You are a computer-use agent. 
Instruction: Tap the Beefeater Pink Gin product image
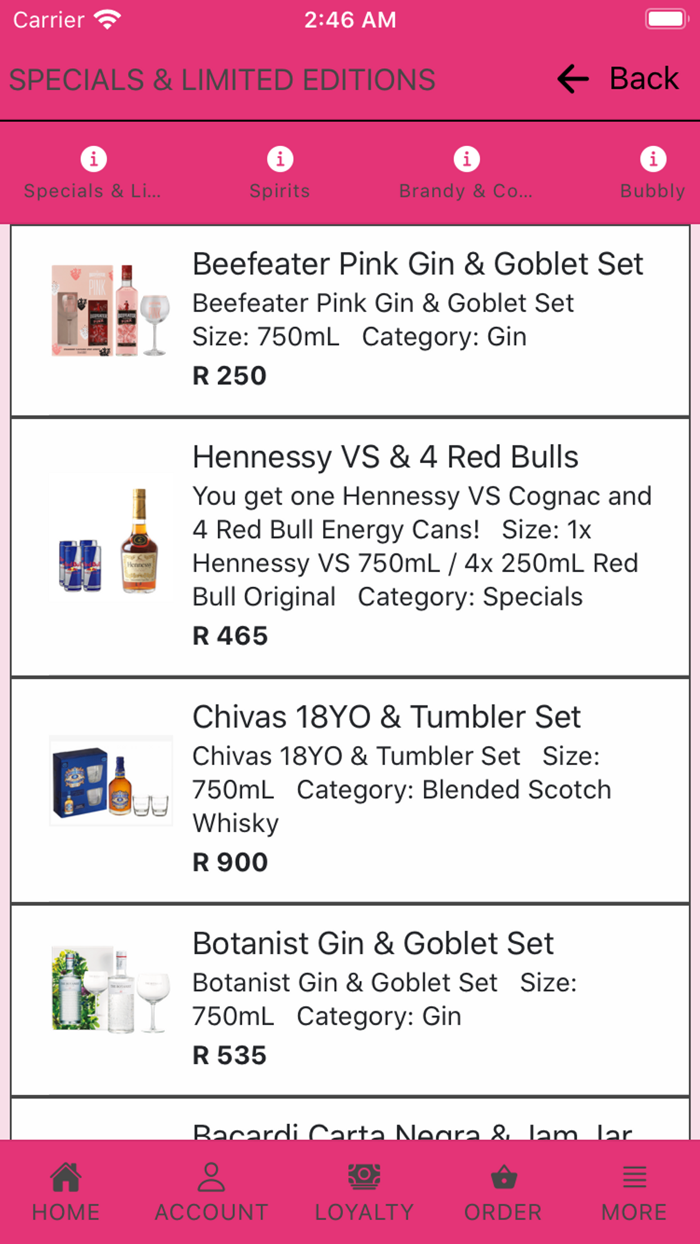click(x=111, y=310)
